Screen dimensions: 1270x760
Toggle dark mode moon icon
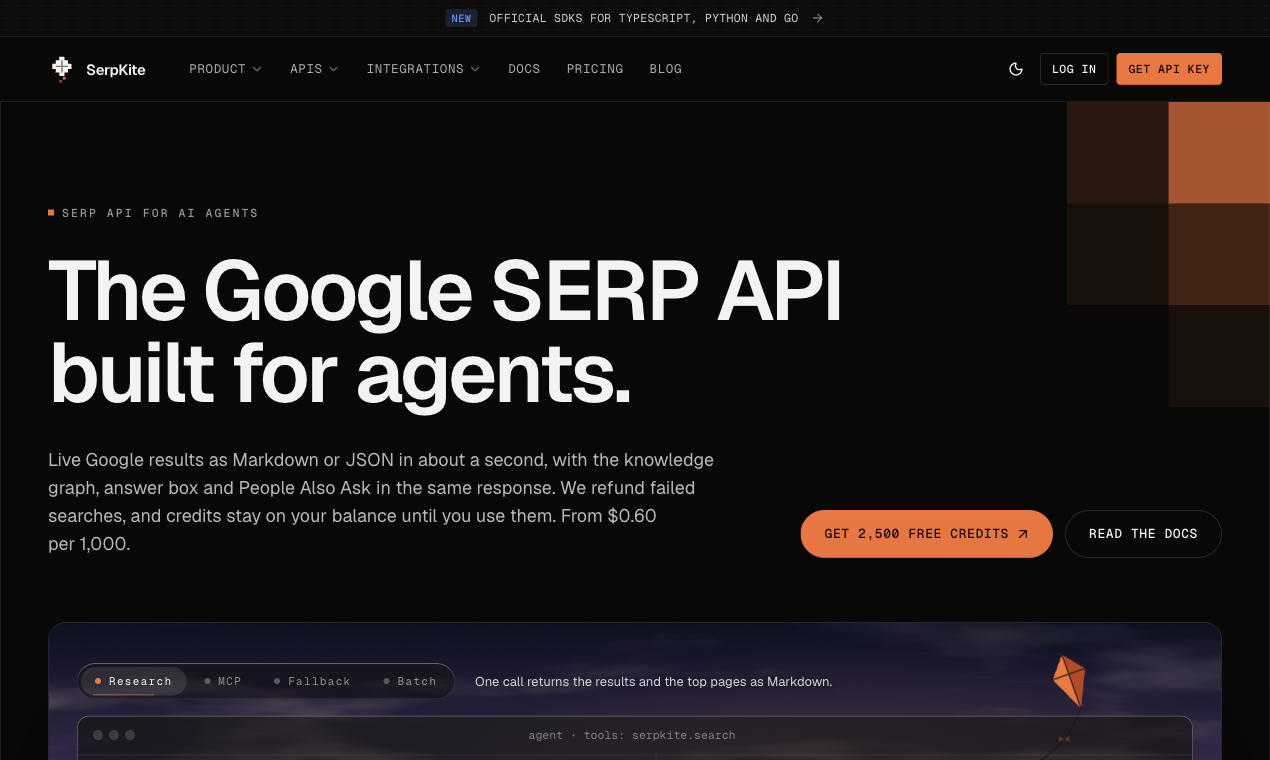click(x=1016, y=69)
